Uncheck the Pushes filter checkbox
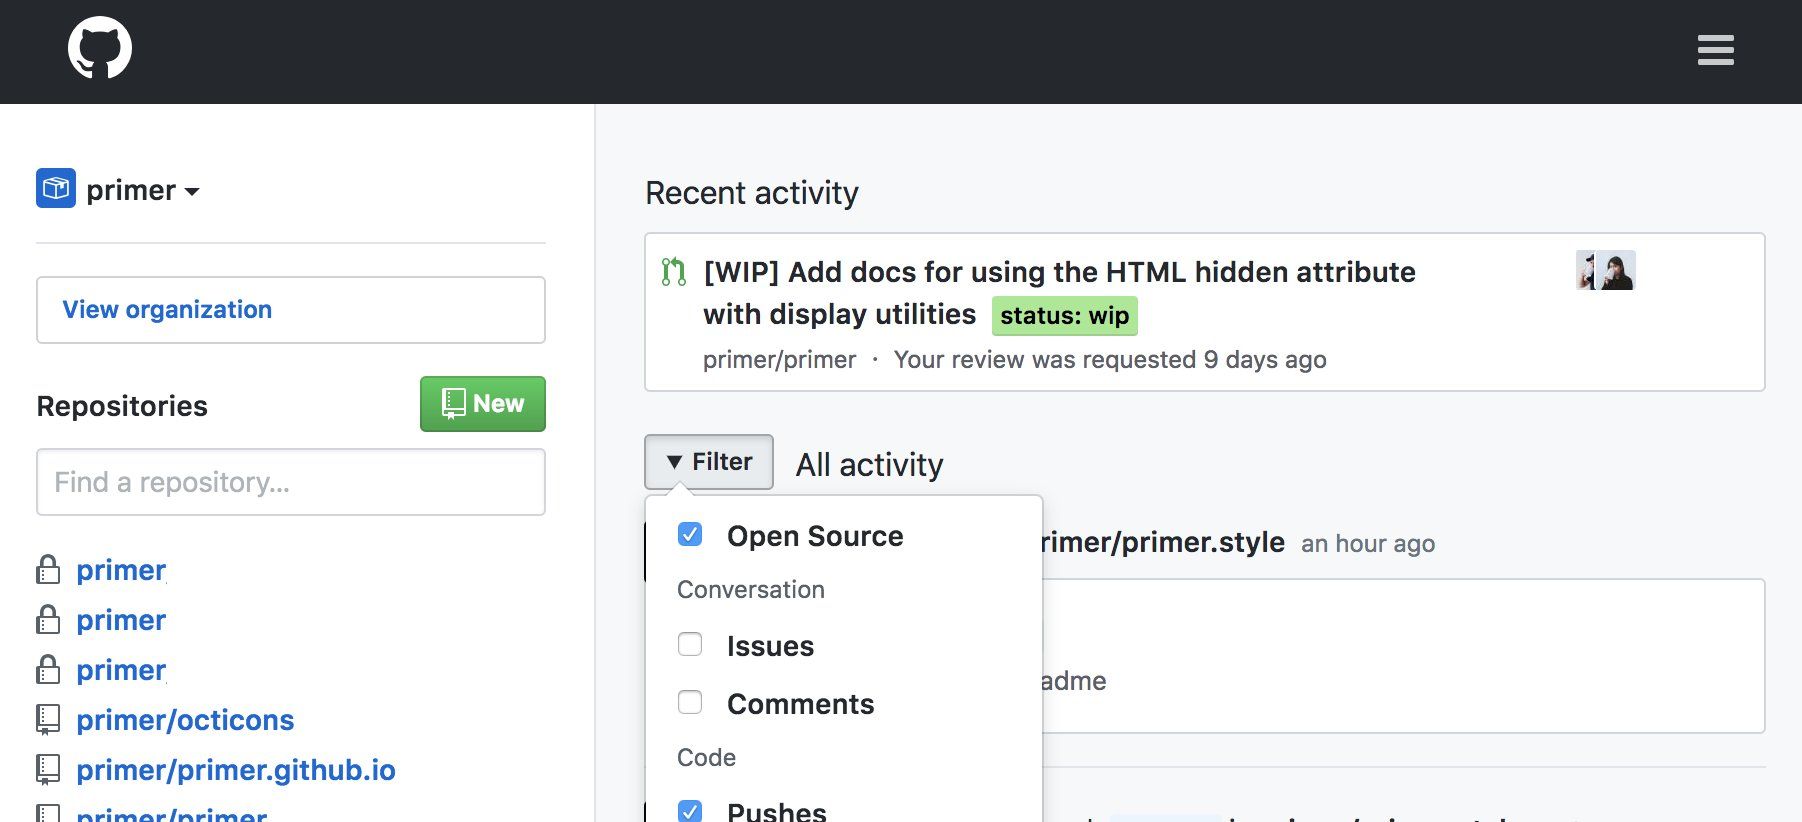This screenshot has height=822, width=1802. 690,811
